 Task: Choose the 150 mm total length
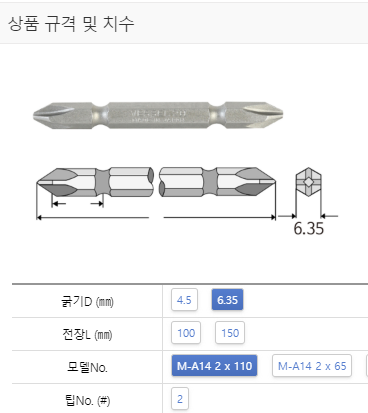pos(230,333)
